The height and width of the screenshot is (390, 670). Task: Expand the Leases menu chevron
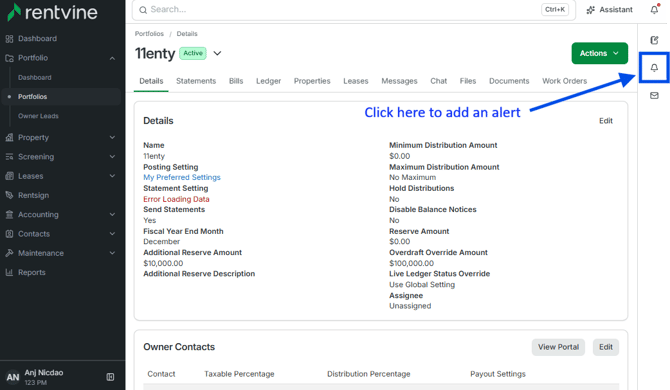point(112,176)
